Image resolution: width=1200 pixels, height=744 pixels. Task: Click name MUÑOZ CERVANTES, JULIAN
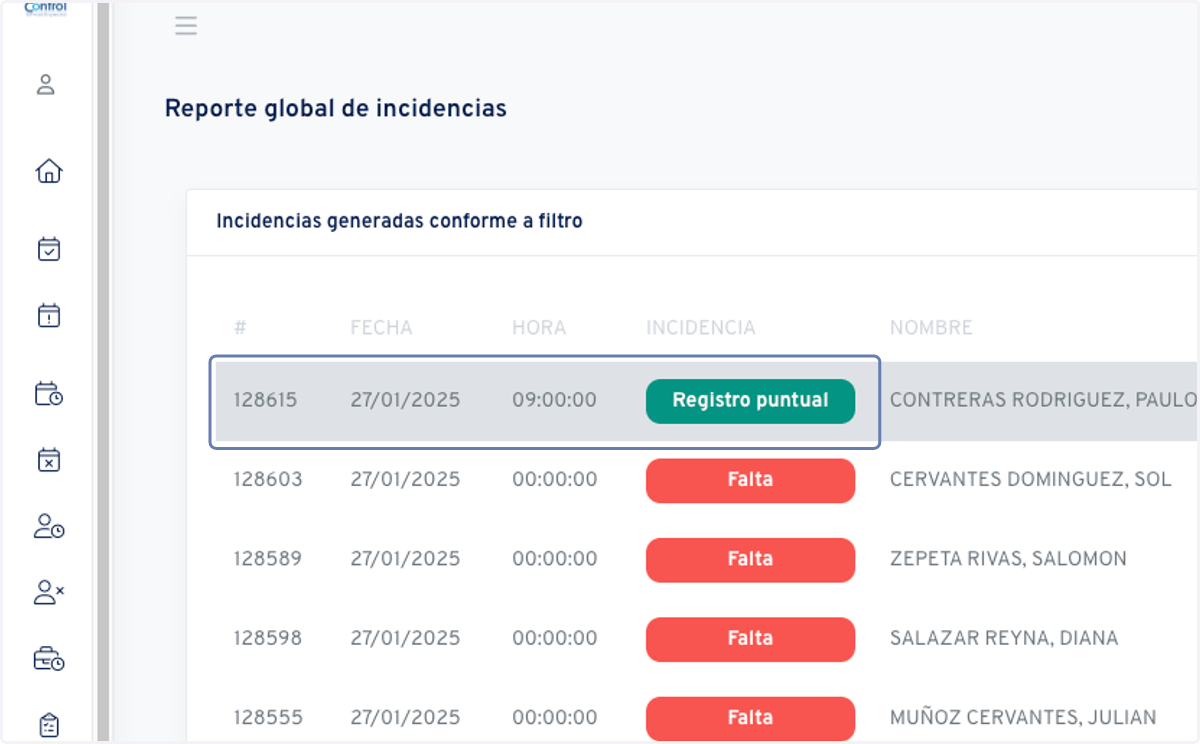[x=1023, y=718]
